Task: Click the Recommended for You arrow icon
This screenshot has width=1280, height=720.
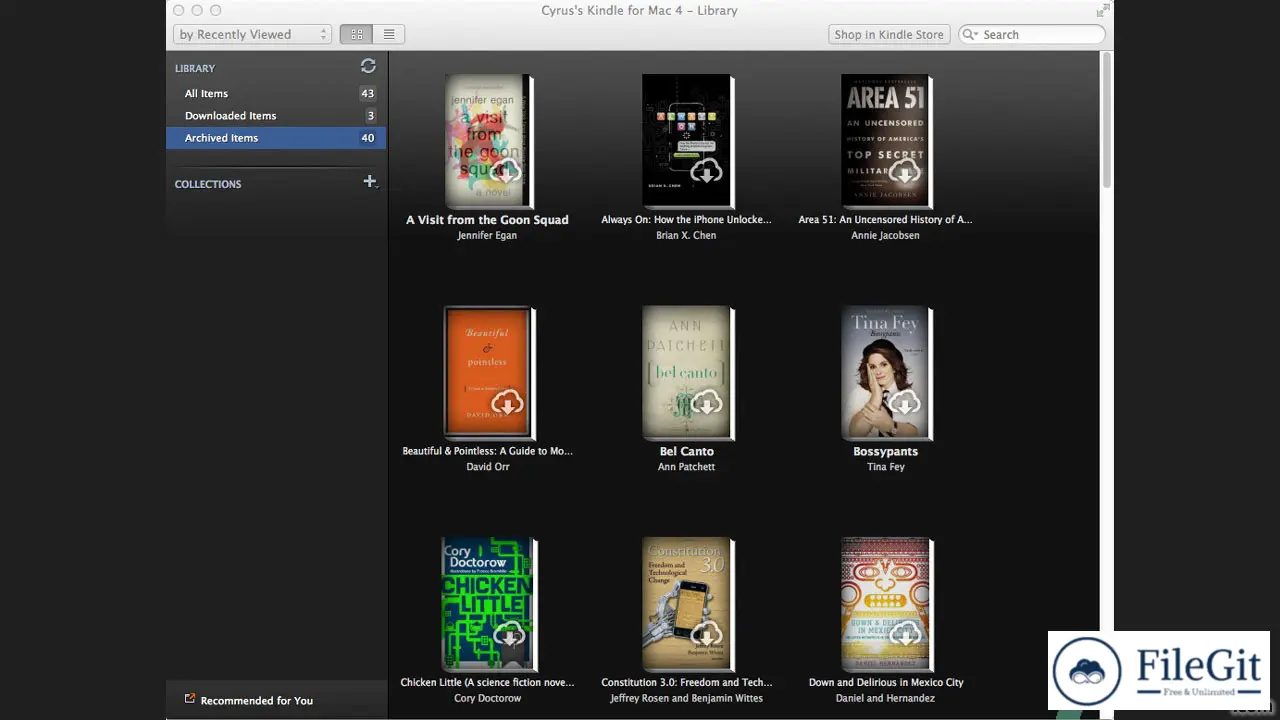Action: click(x=189, y=699)
